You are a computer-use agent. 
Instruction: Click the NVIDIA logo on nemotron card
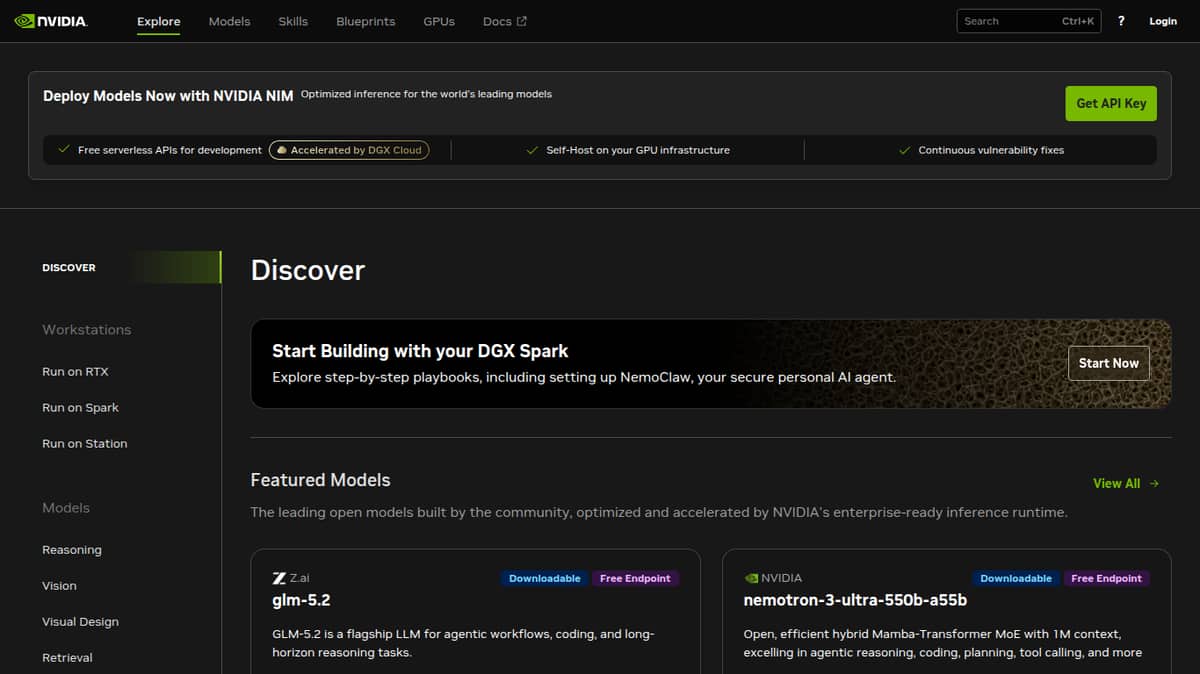(751, 578)
